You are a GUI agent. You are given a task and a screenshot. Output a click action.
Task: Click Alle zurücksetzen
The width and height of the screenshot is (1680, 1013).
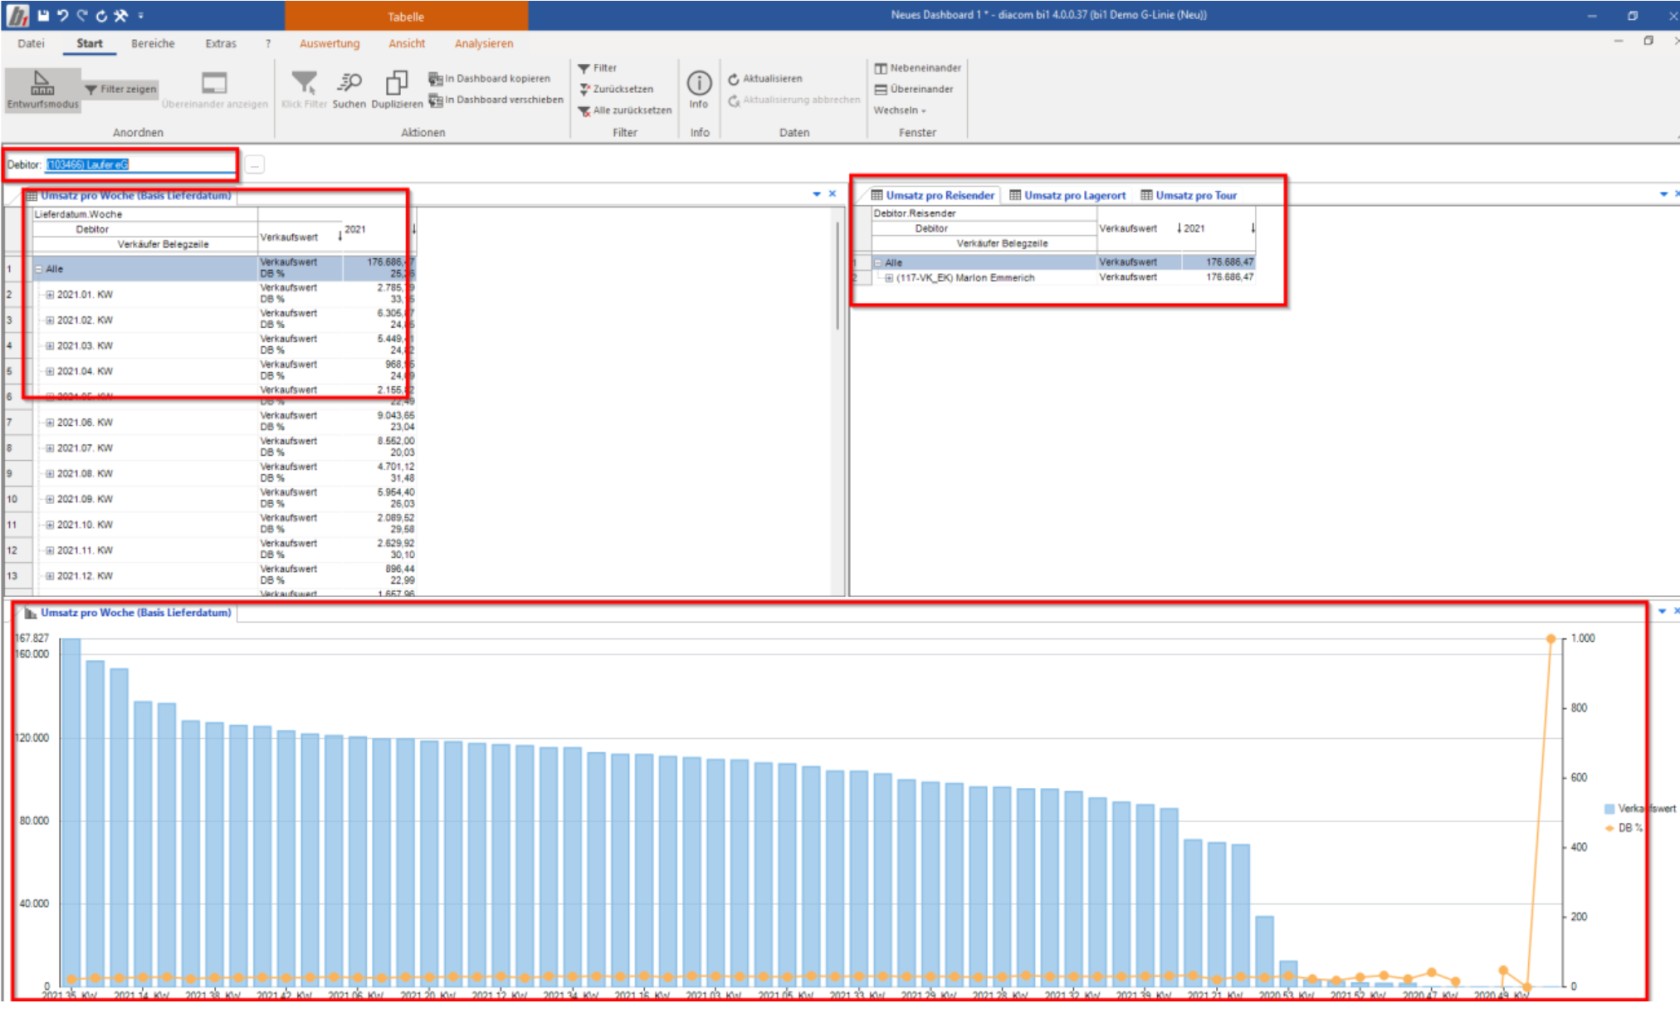pos(625,110)
